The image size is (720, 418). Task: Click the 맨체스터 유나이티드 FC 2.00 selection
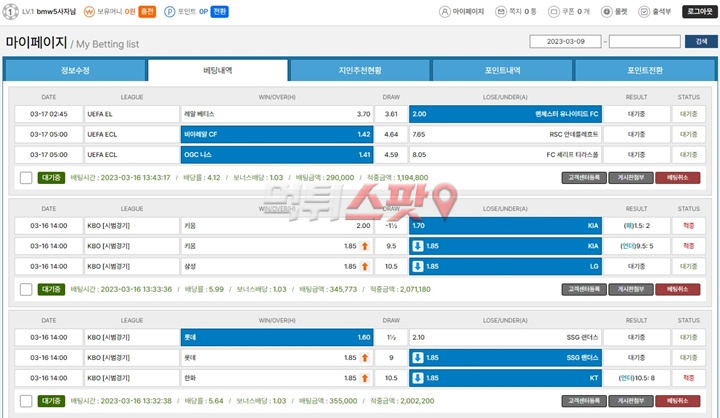coord(505,114)
